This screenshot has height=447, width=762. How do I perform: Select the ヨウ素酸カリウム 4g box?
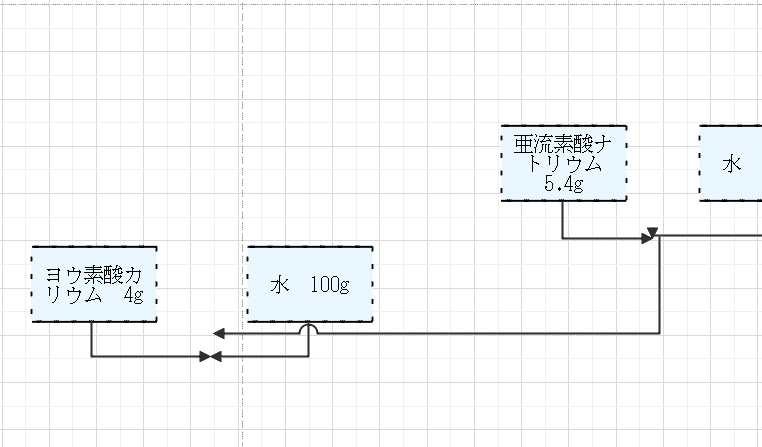click(94, 284)
